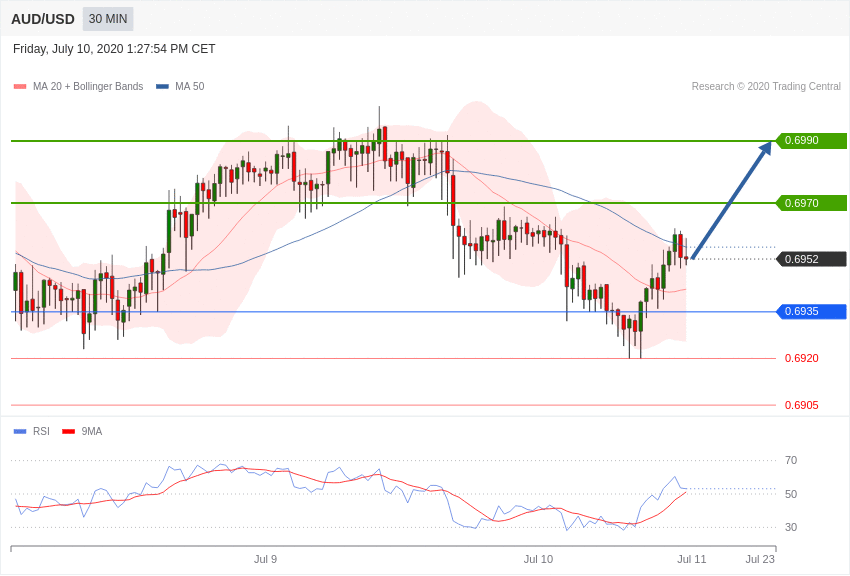
Task: Click the RSI 30 level label
Action: (791, 527)
